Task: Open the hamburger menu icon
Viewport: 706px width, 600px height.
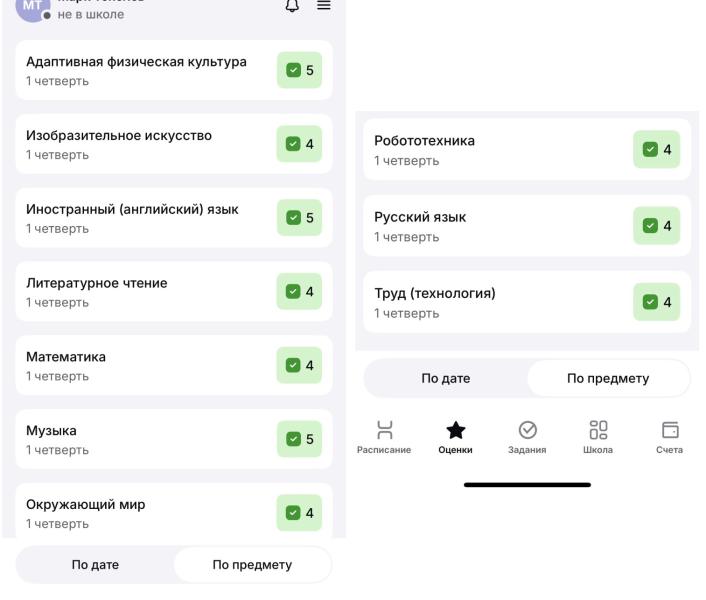Action: 323,6
